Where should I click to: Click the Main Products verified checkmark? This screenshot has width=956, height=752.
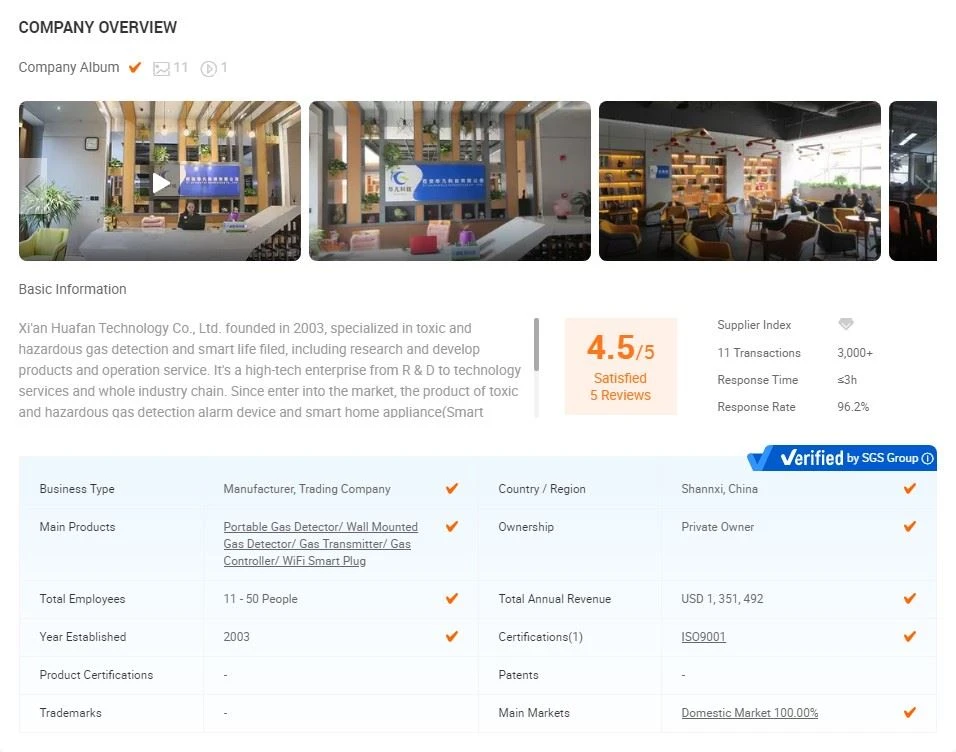tap(452, 526)
